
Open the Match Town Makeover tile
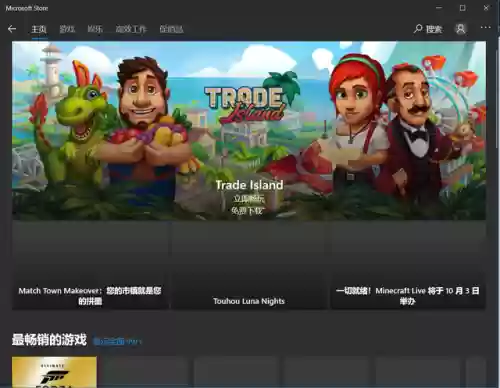[90, 265]
